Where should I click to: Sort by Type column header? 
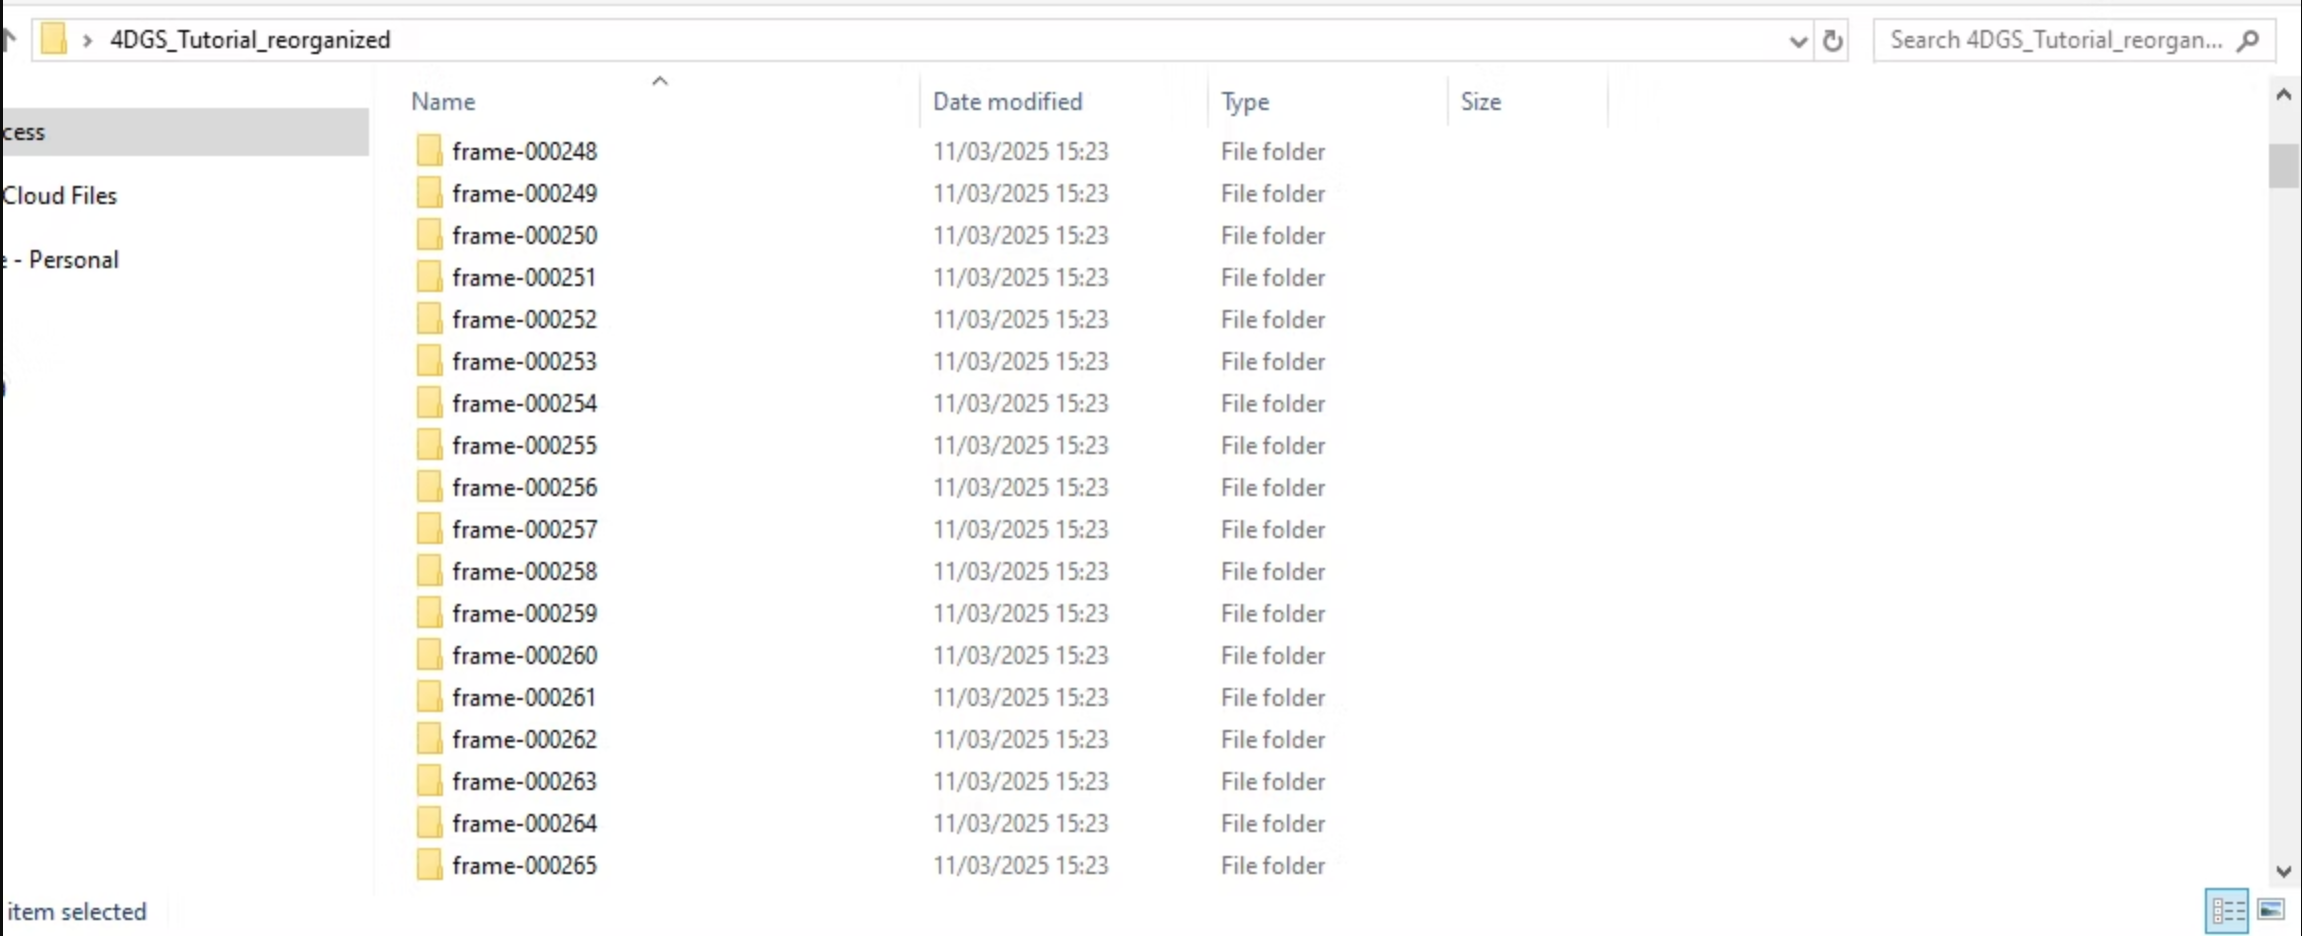coord(1245,102)
